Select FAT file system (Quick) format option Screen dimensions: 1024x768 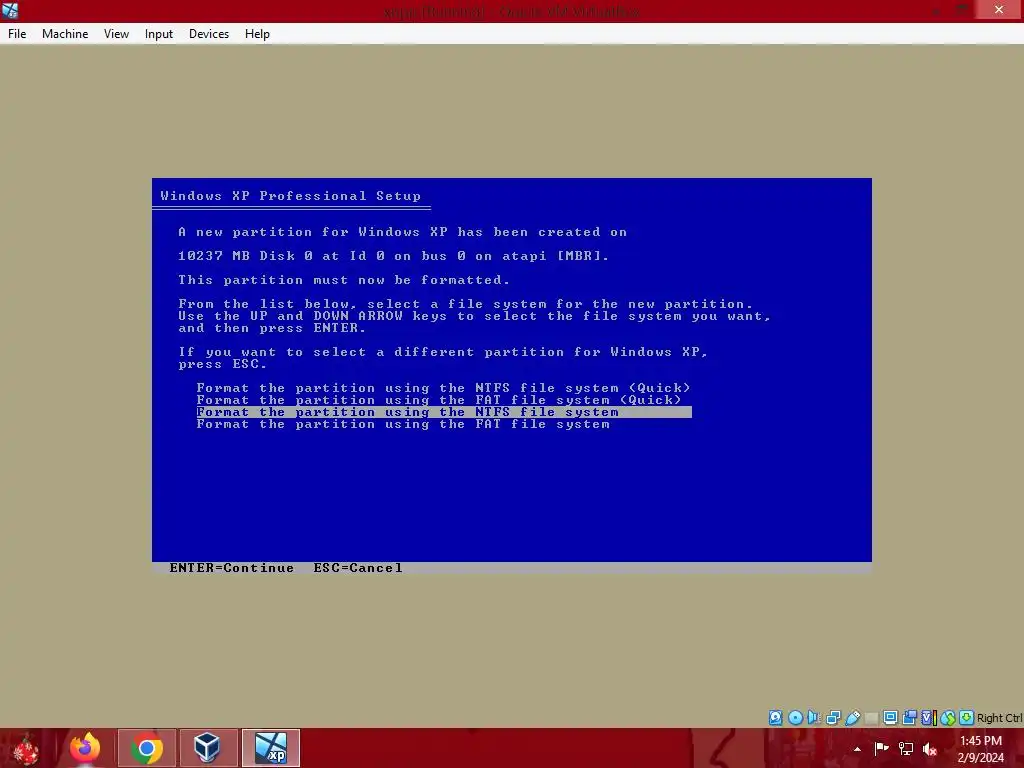[x=439, y=400]
